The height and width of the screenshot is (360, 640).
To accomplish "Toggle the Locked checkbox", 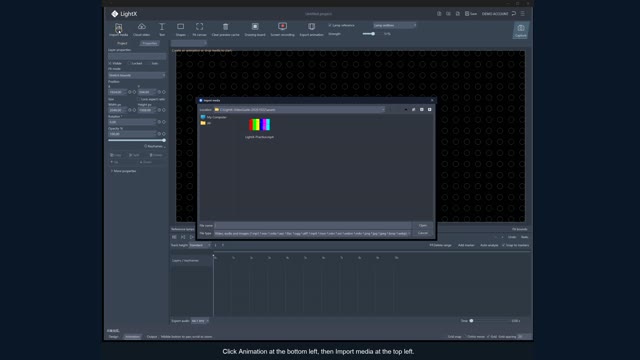I will 129,63.
